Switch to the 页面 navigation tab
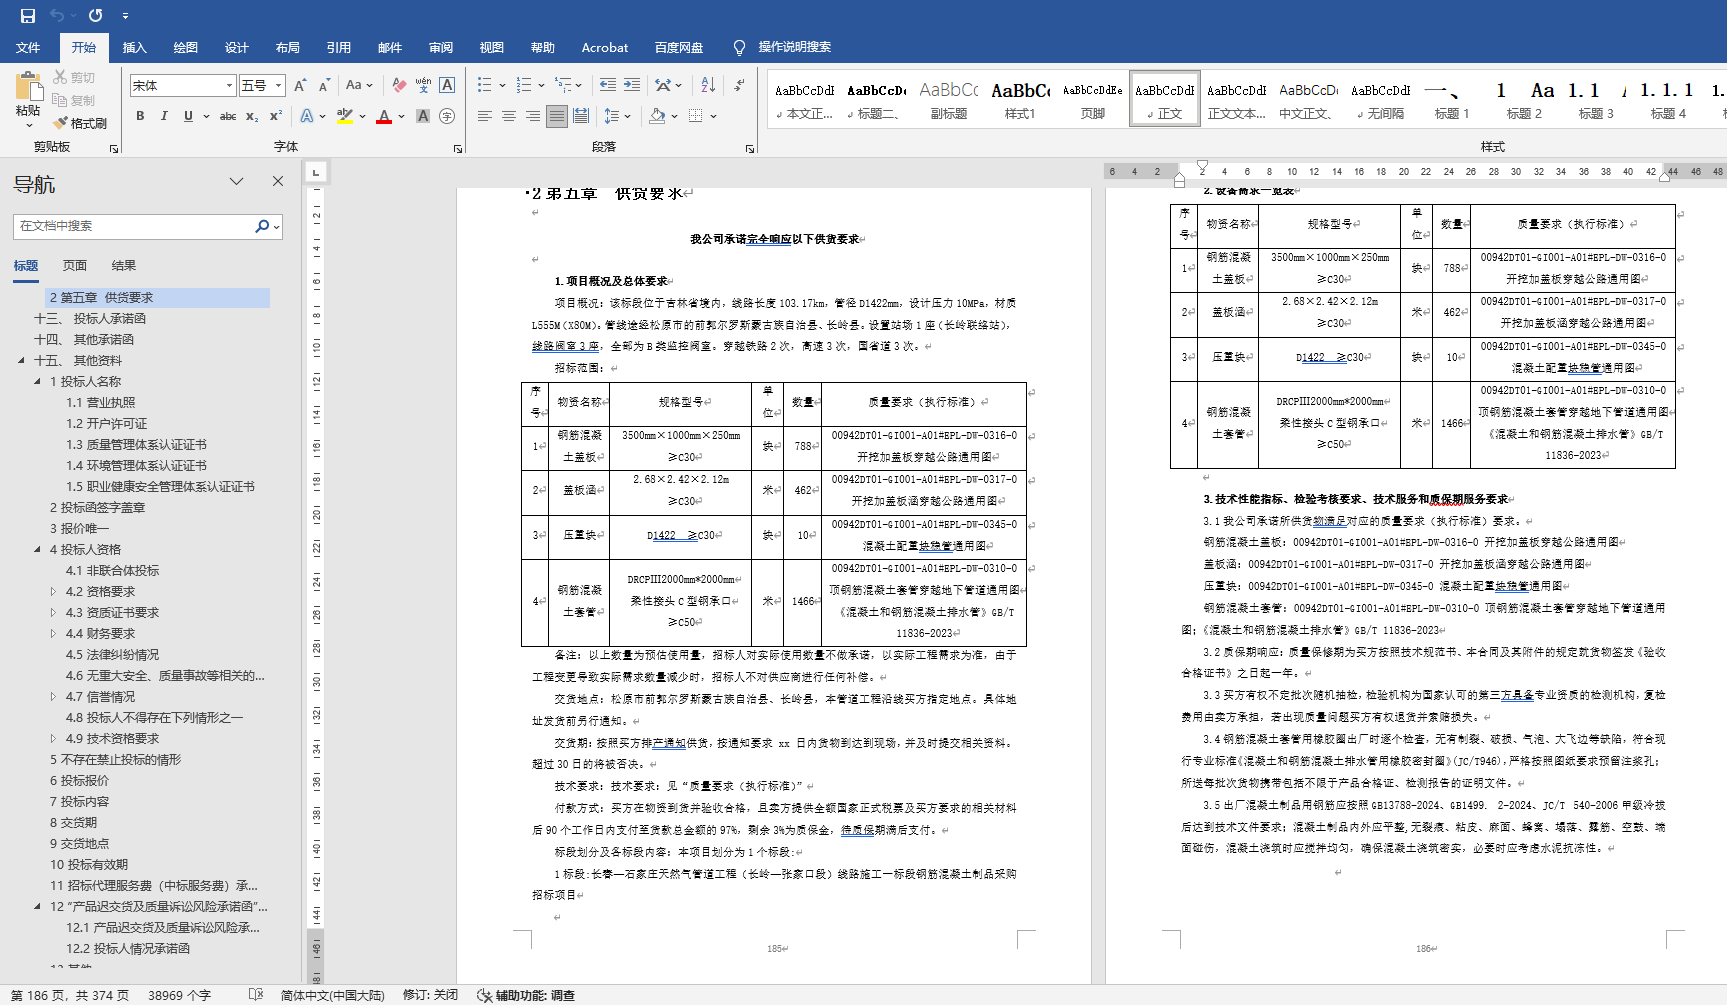The width and height of the screenshot is (1727, 1005). click(75, 265)
